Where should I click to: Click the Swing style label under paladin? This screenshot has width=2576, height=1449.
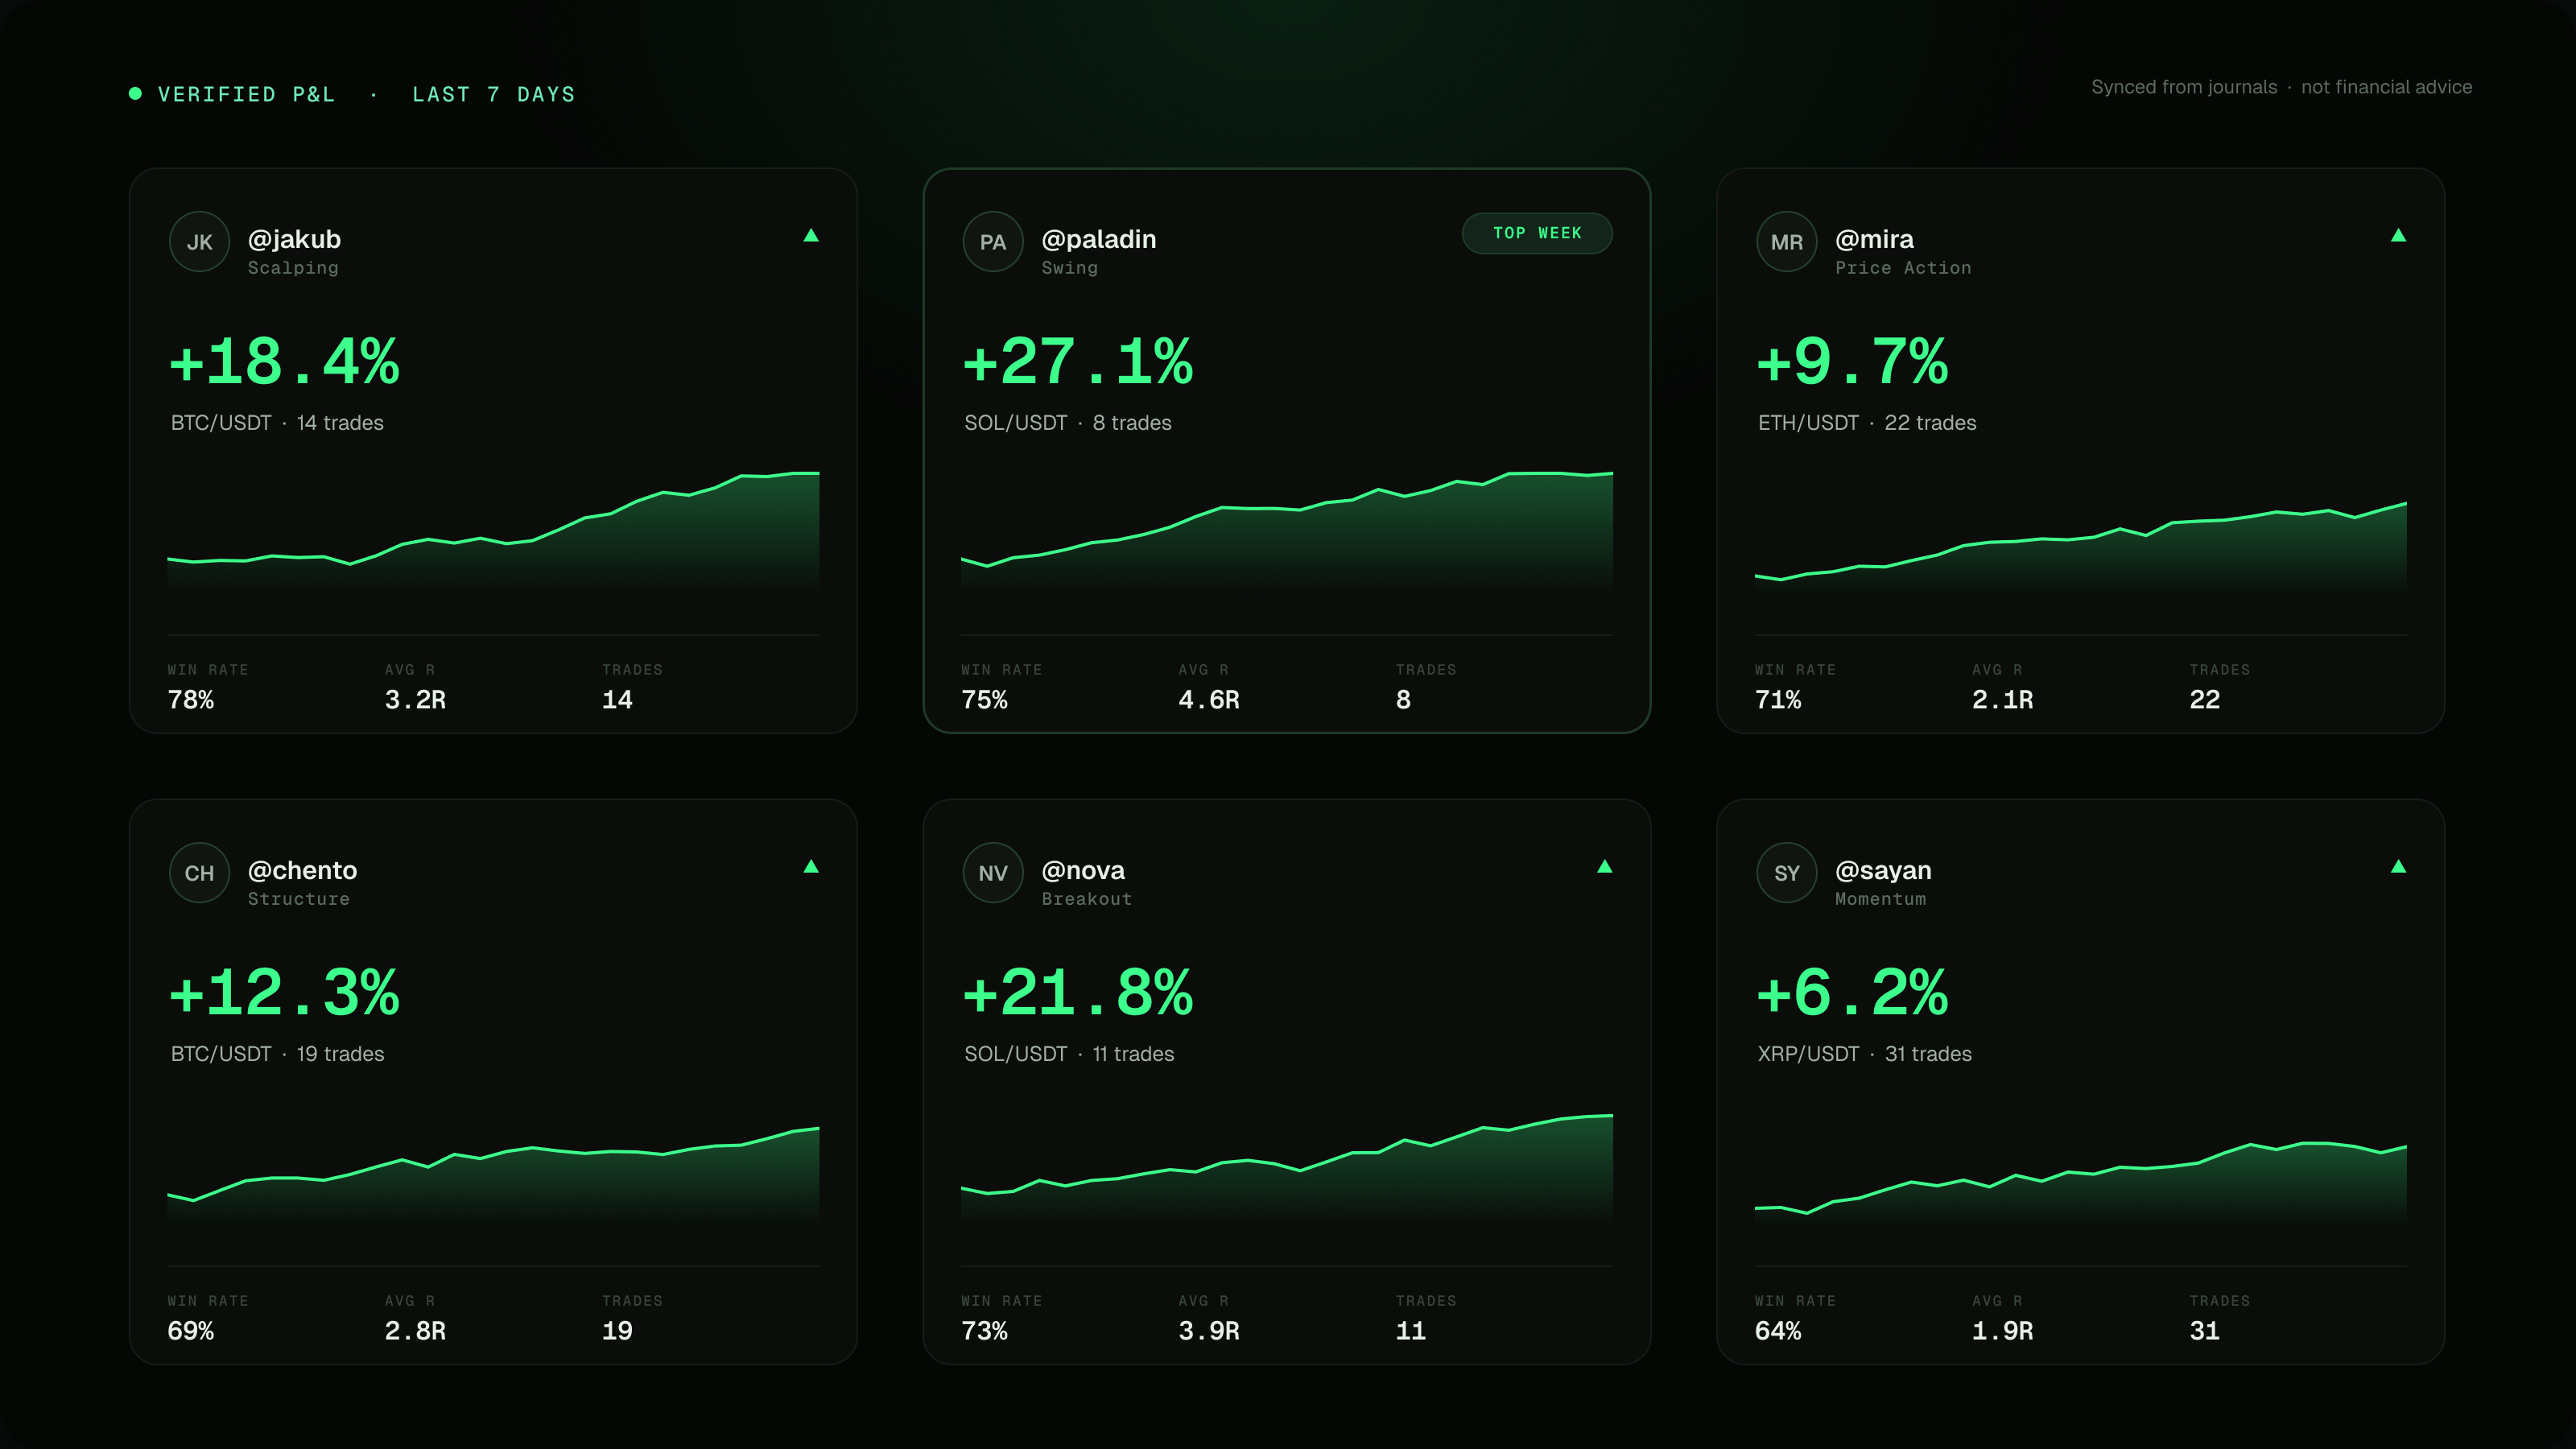[1070, 268]
